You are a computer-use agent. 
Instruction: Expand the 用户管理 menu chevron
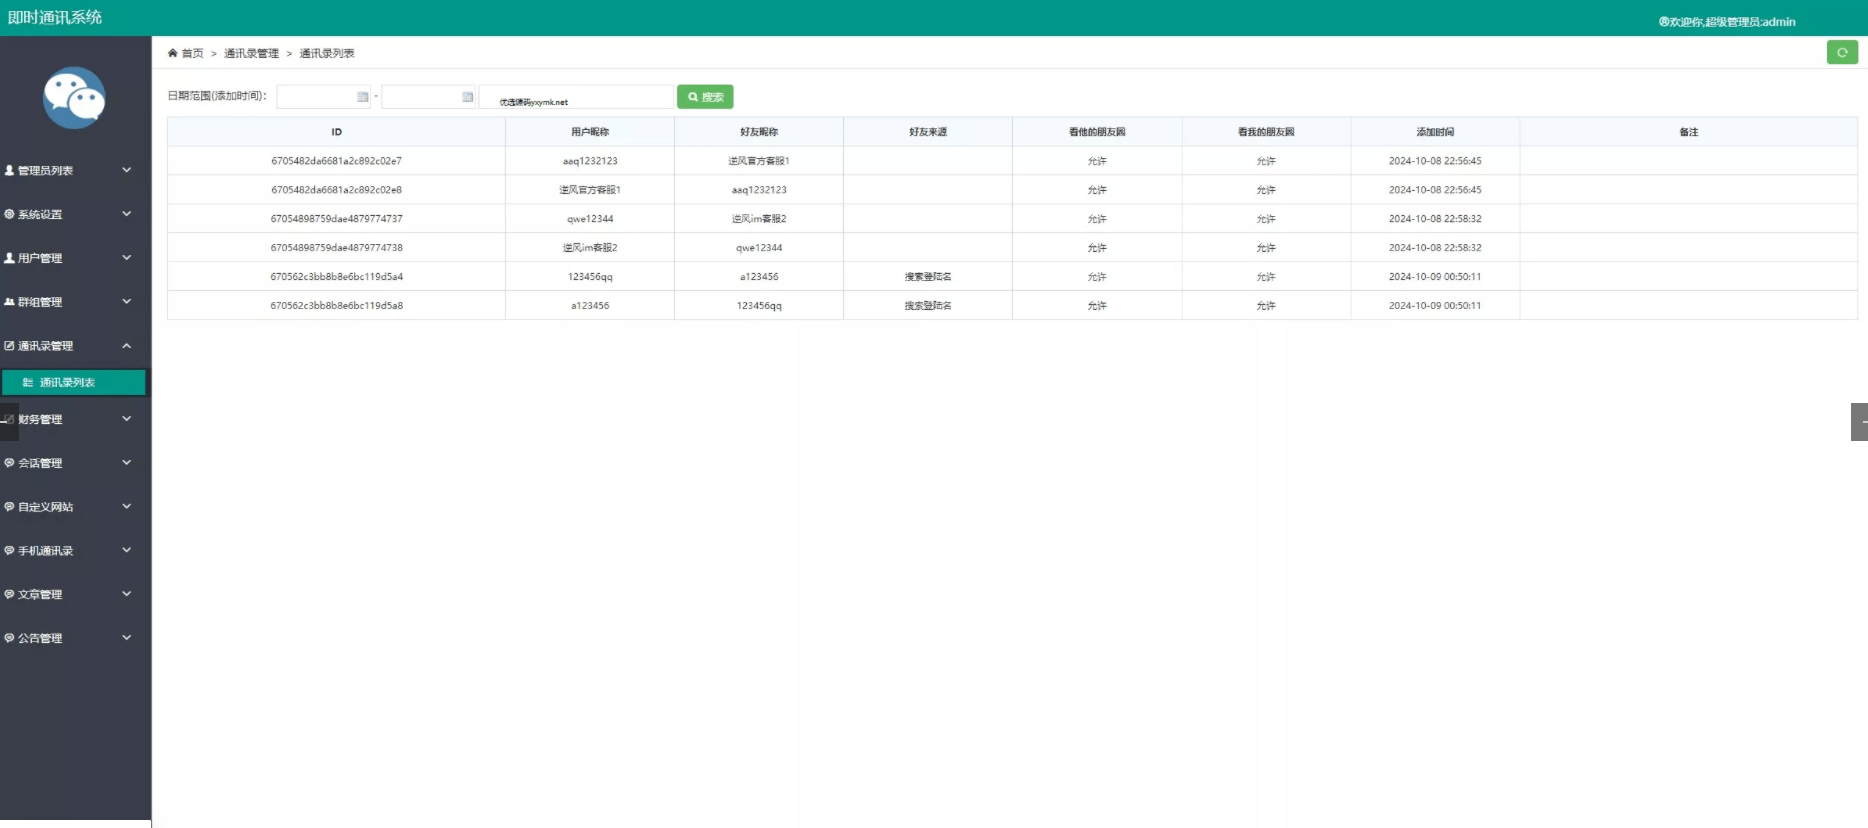pyautogui.click(x=127, y=258)
